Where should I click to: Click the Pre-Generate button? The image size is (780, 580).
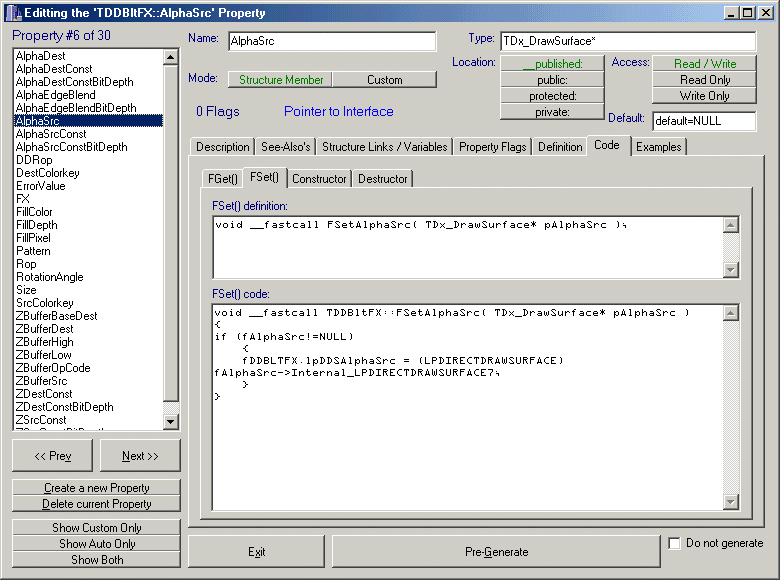[x=496, y=552]
